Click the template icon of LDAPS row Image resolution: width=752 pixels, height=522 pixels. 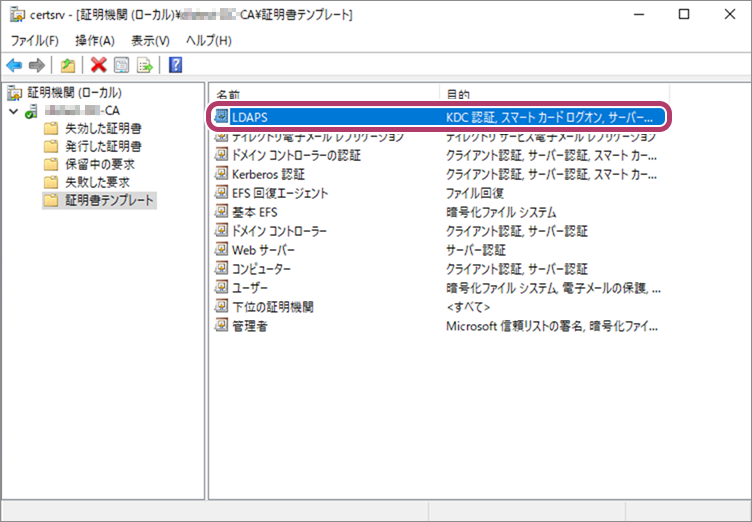(221, 117)
